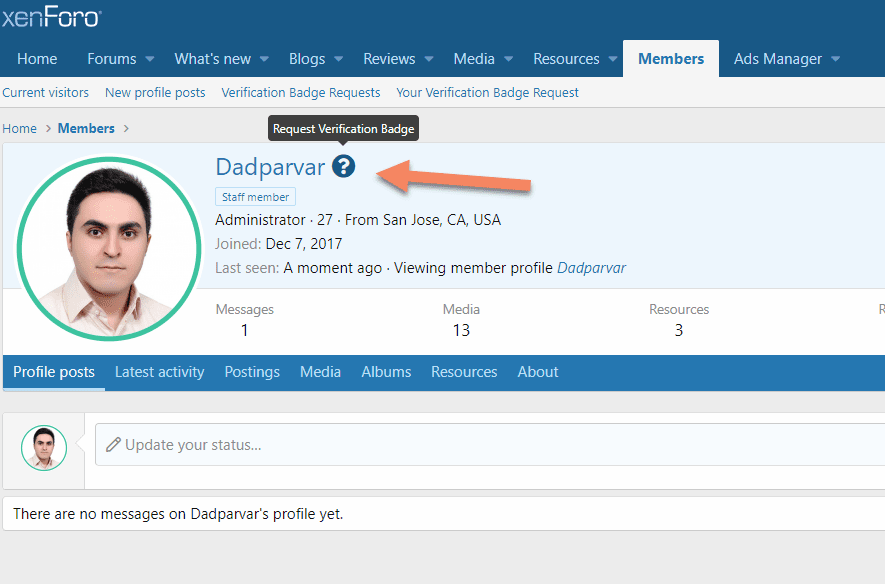Click the Request Verification Badge question icon
Image resolution: width=885 pixels, height=584 pixels.
point(344,167)
